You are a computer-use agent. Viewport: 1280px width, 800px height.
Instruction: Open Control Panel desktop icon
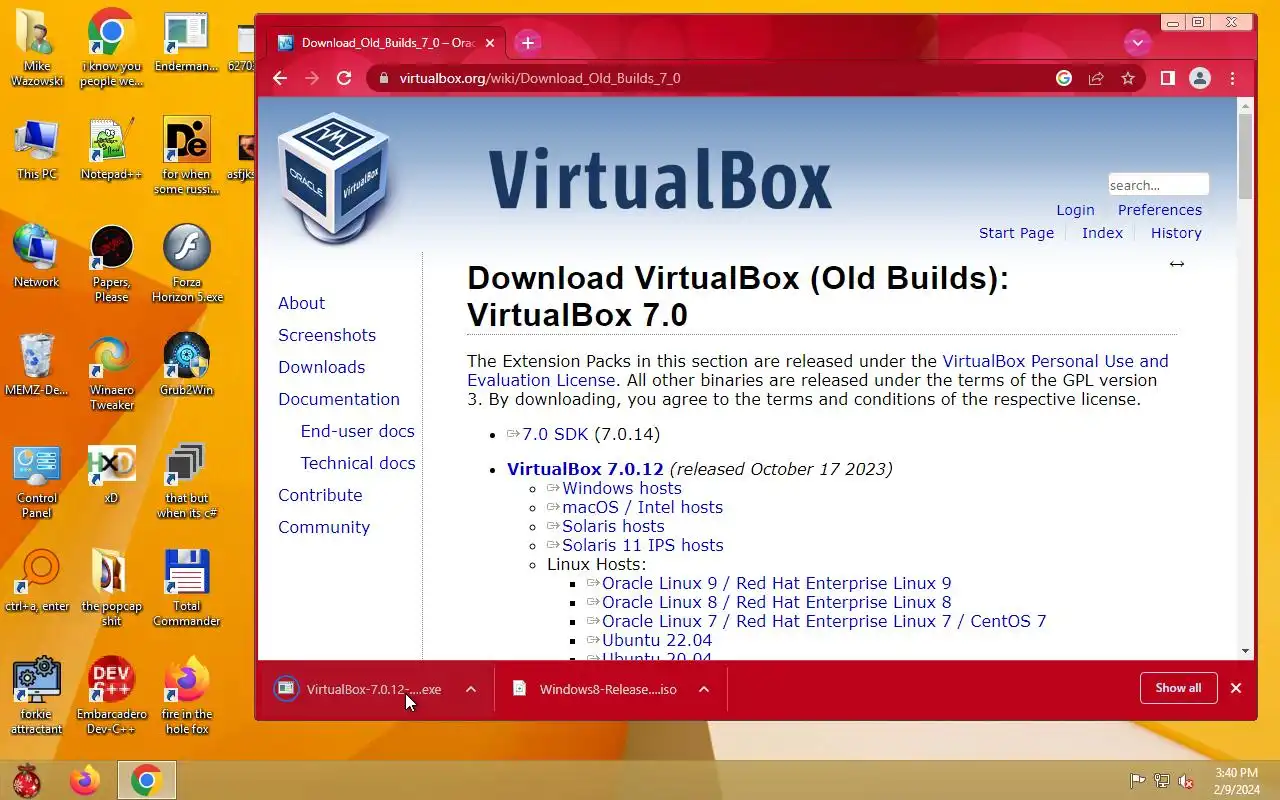(37, 482)
